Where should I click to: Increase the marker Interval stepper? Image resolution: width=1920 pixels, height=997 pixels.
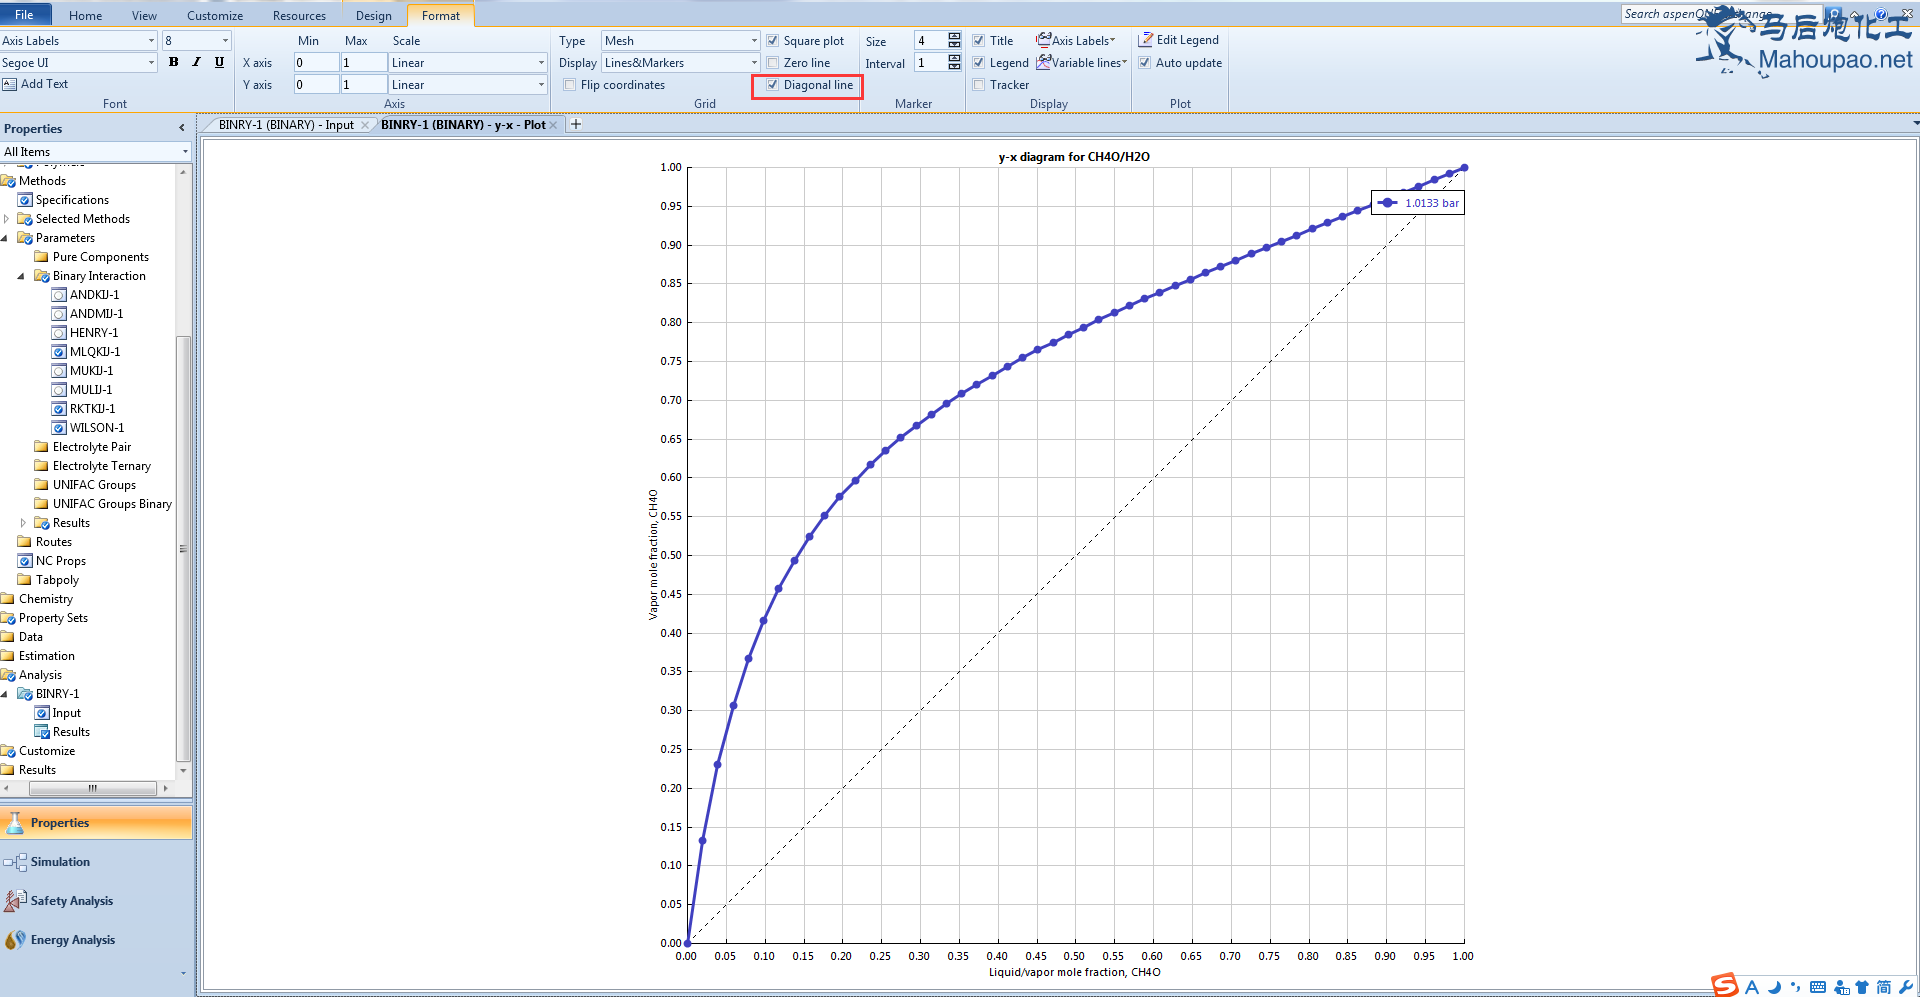(954, 58)
